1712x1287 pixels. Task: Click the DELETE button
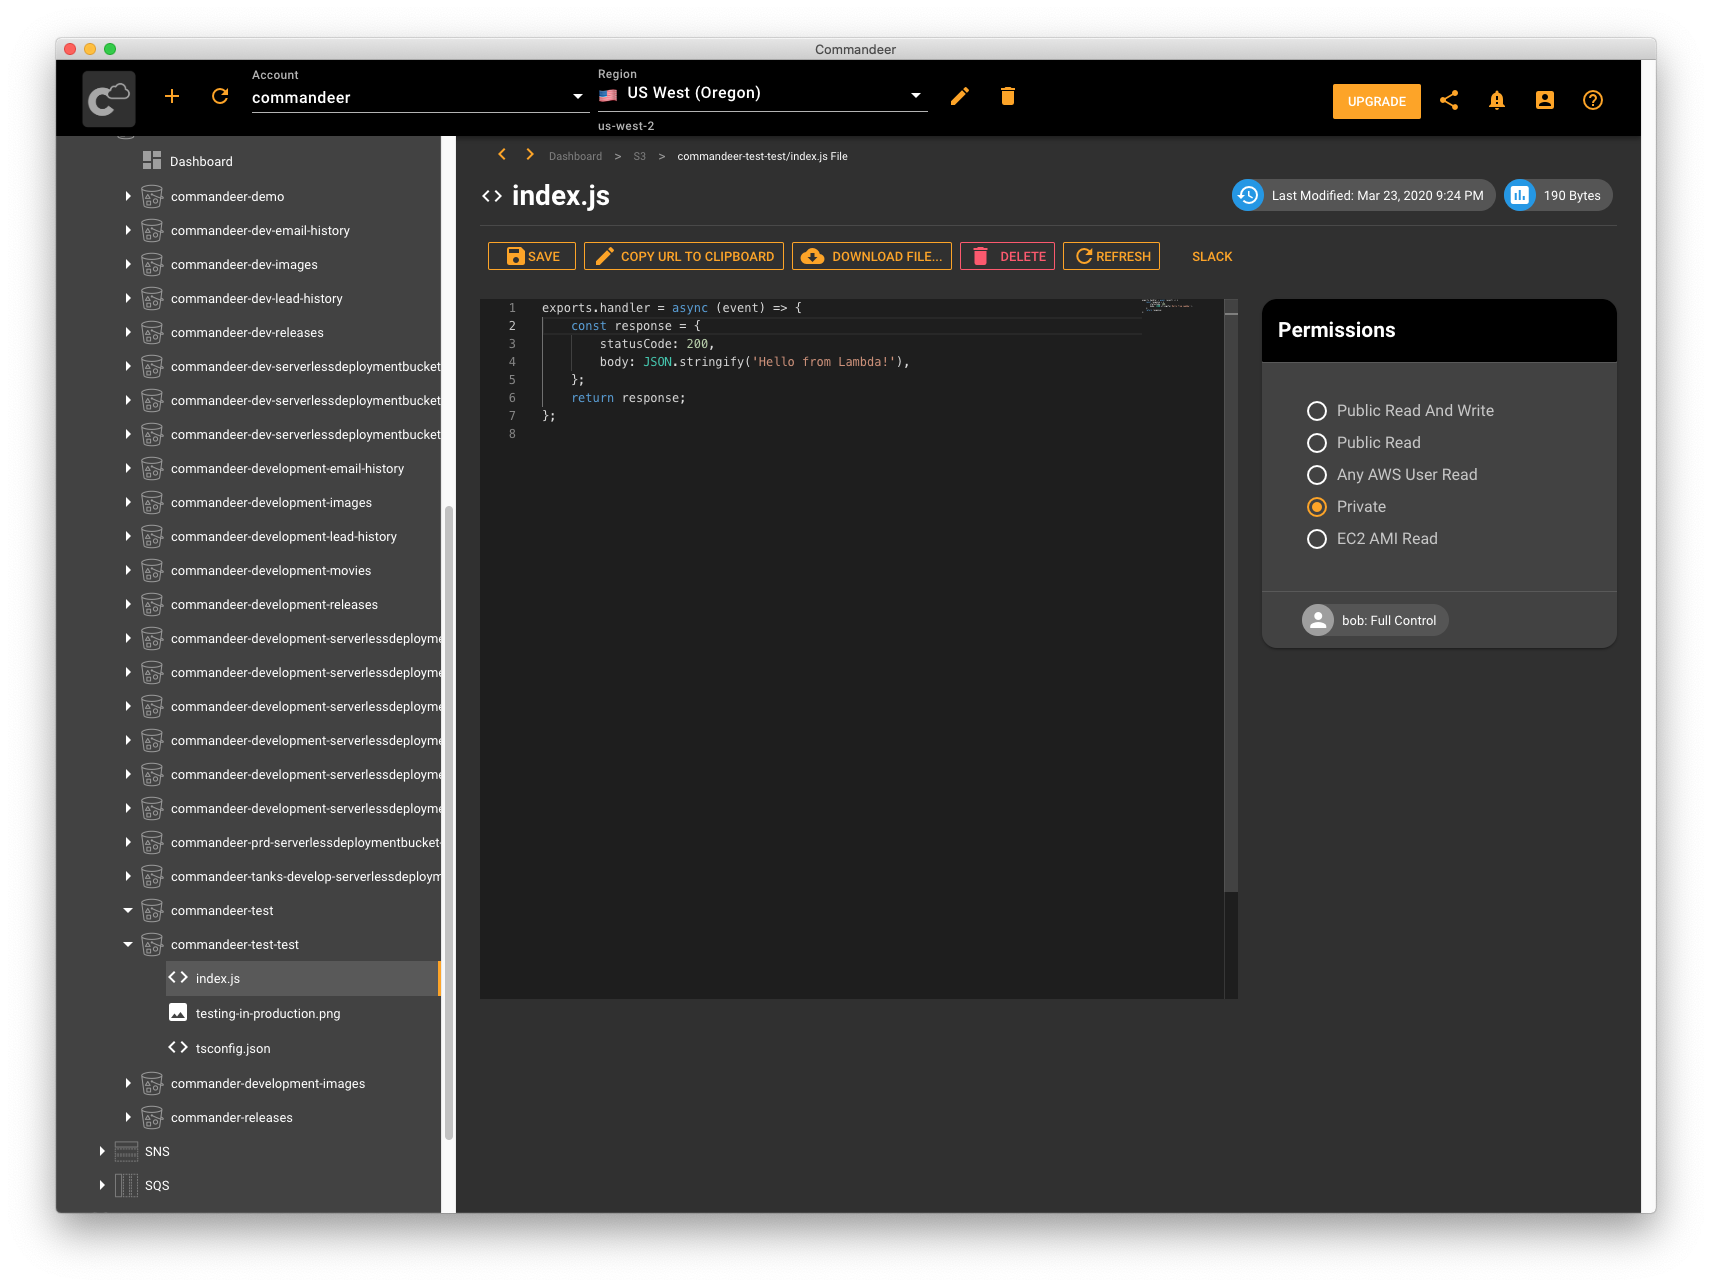coord(1008,256)
